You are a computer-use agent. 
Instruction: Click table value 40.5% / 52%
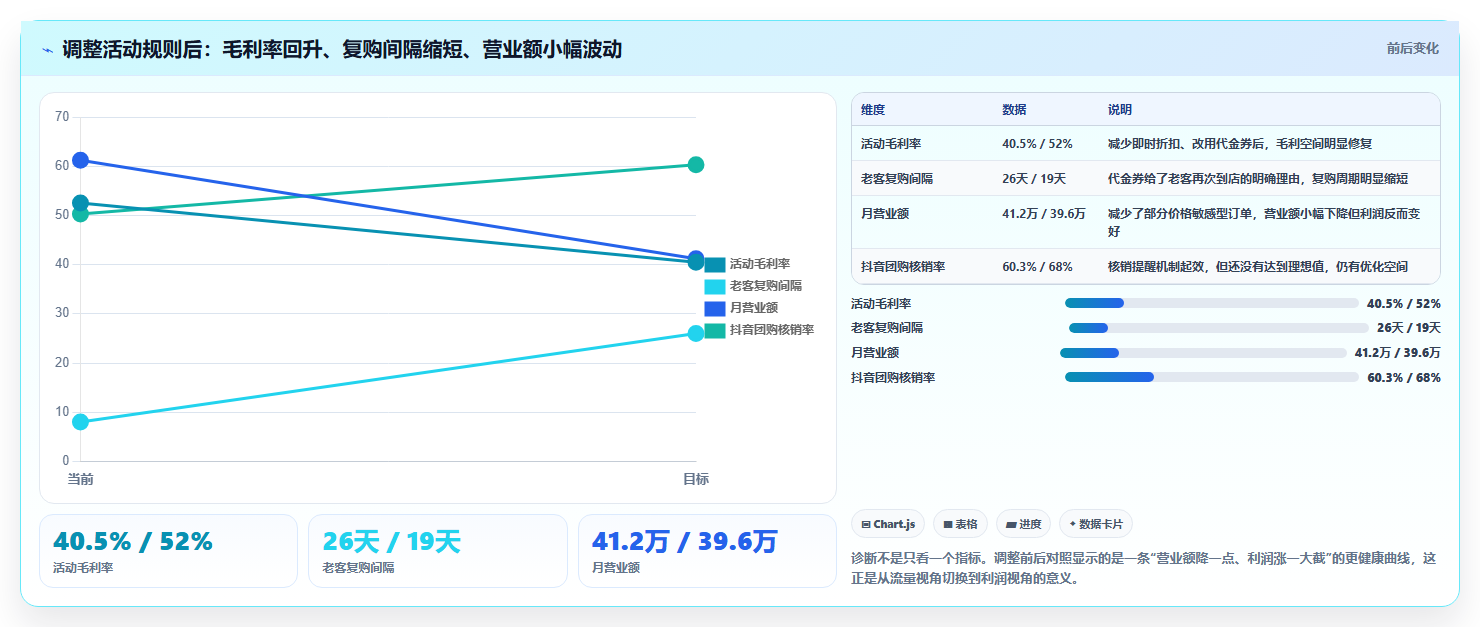click(x=1037, y=144)
